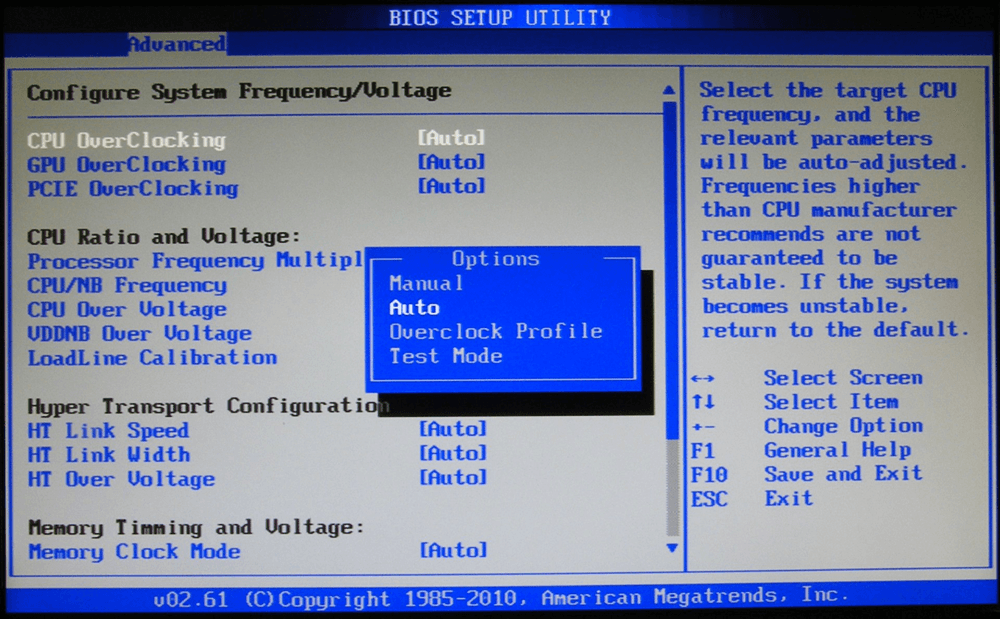1000x619 pixels.
Task: Select the Advanced tab
Action: [x=177, y=44]
